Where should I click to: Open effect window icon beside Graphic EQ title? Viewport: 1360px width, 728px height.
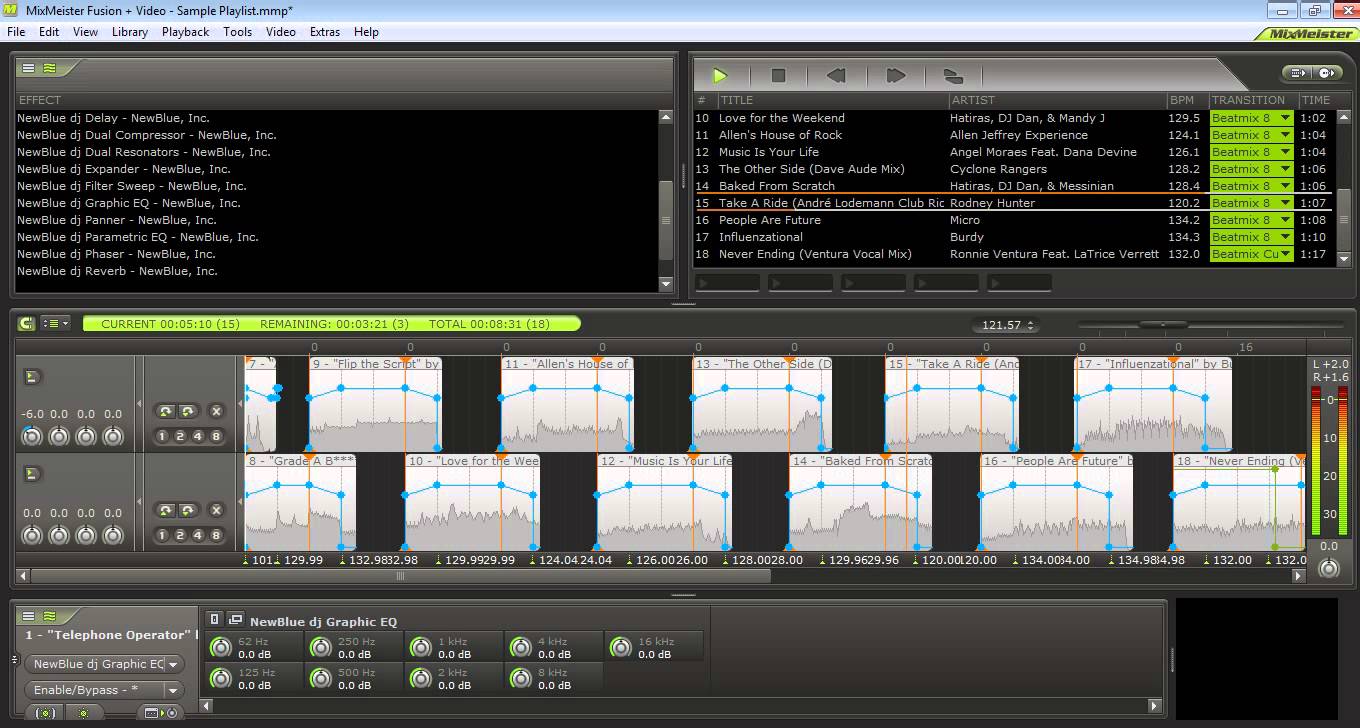coord(236,620)
